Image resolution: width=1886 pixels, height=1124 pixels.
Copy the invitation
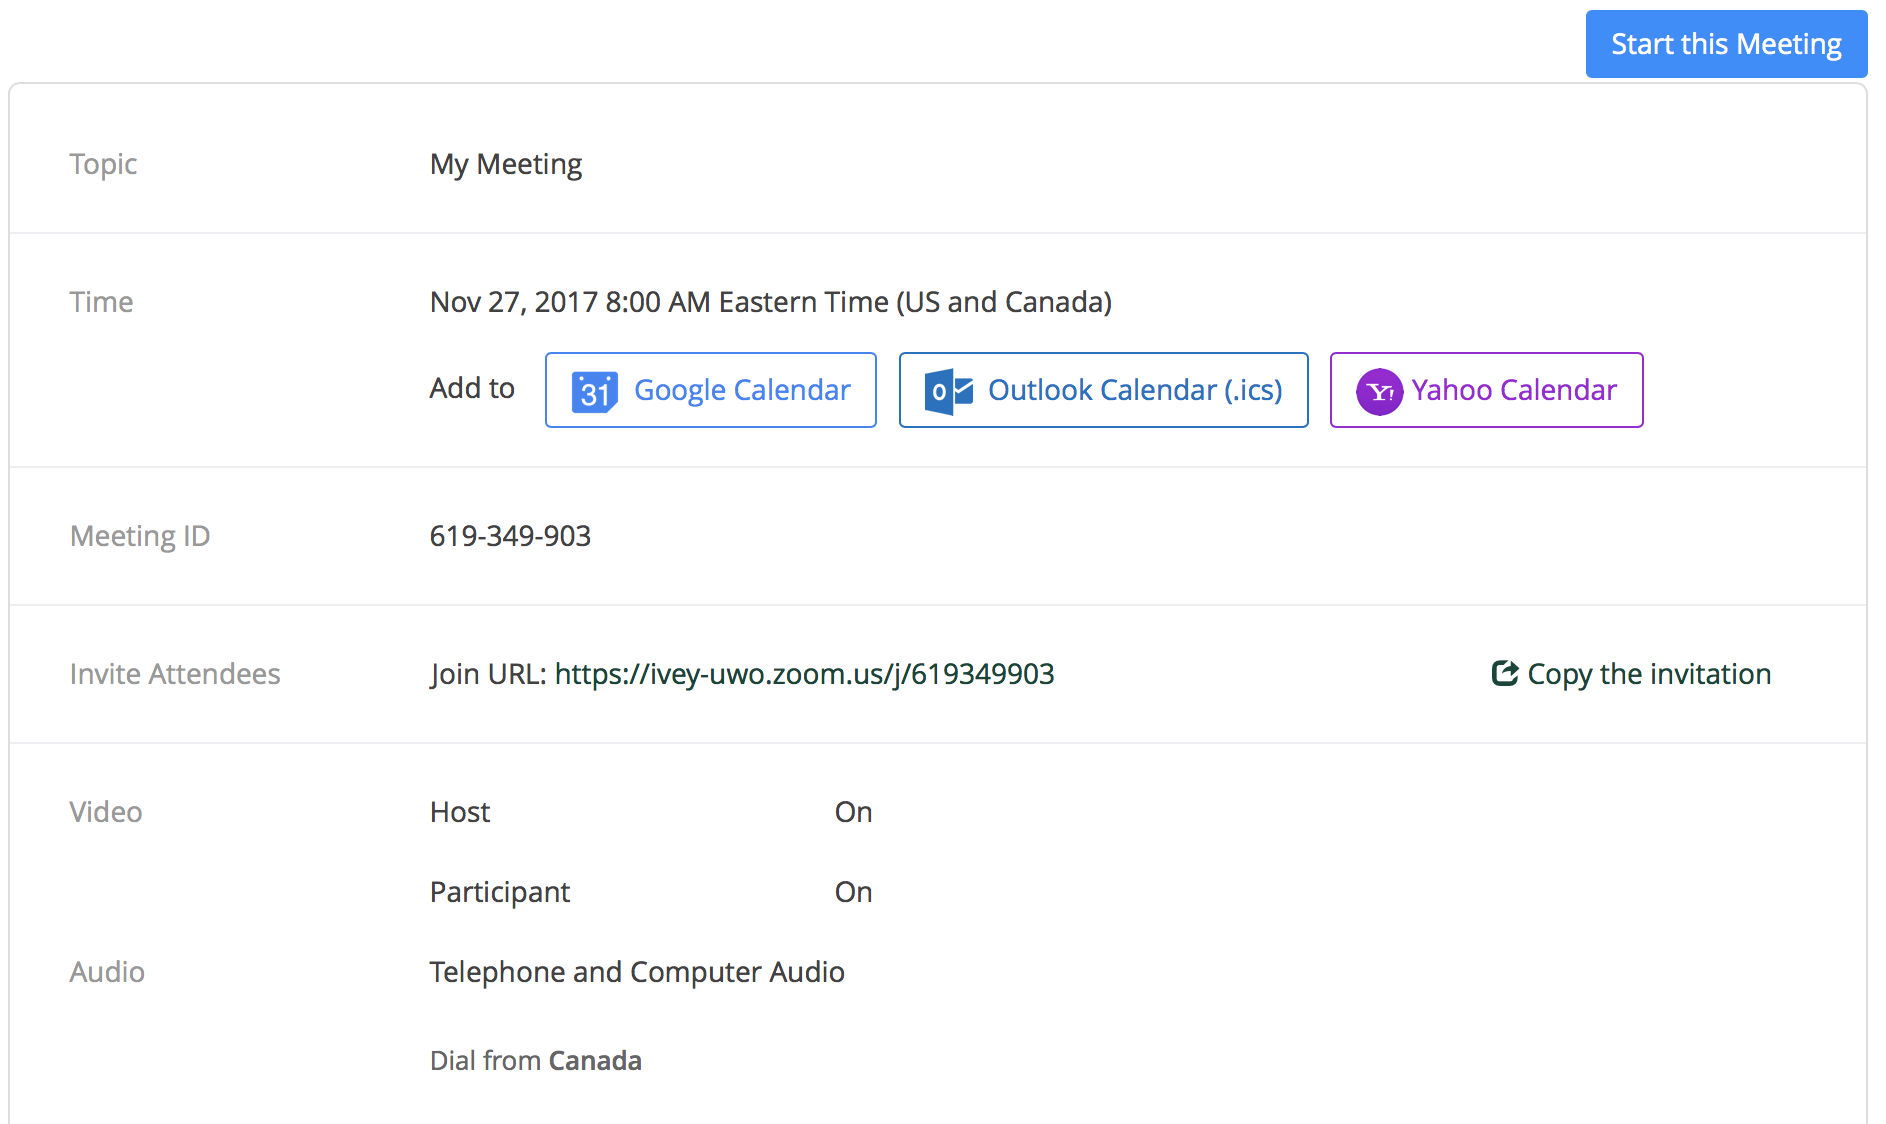(1630, 673)
